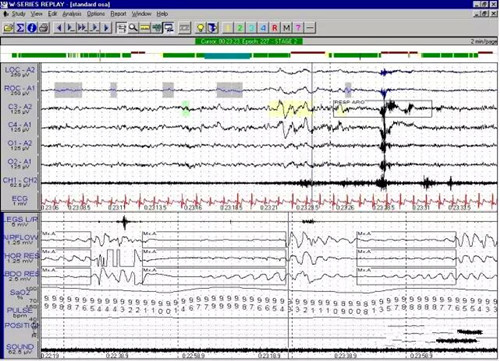Viewport: 500px width, 361px height.
Task: Select the magnifying glass zoom tool
Action: pyautogui.click(x=133, y=28)
